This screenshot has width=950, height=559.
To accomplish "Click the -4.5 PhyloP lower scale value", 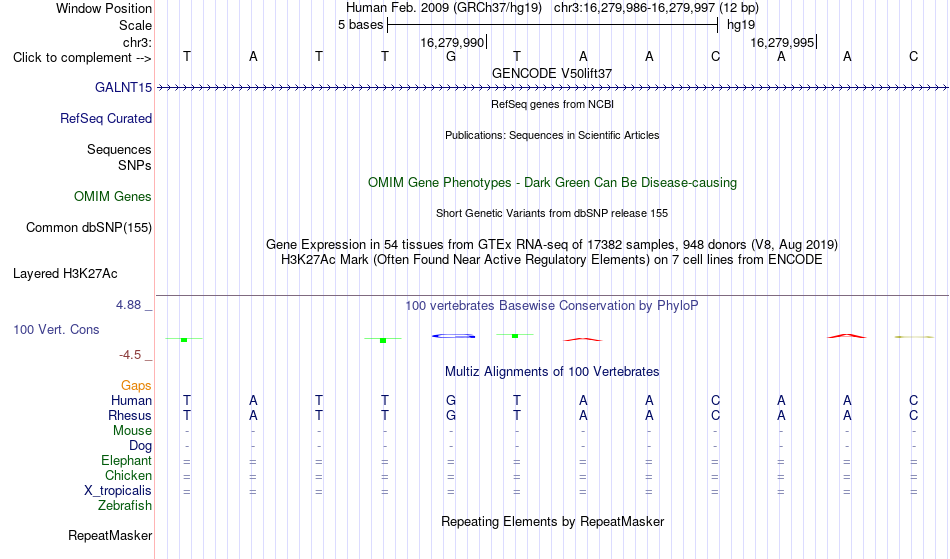I will (x=130, y=355).
